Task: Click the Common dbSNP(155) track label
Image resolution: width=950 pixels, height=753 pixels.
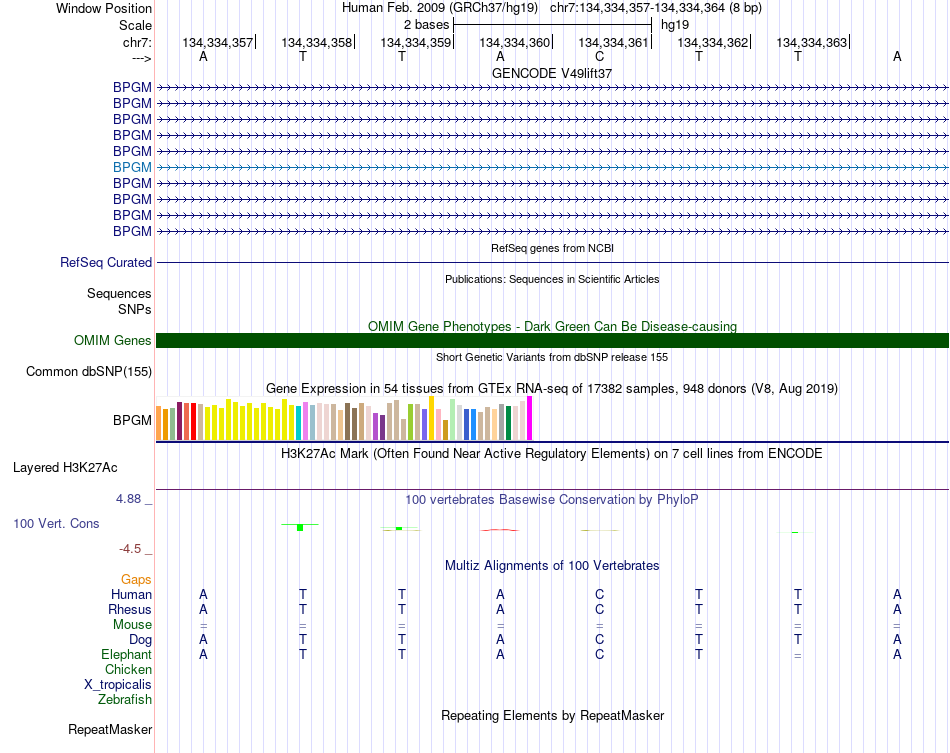Action: coord(88,372)
